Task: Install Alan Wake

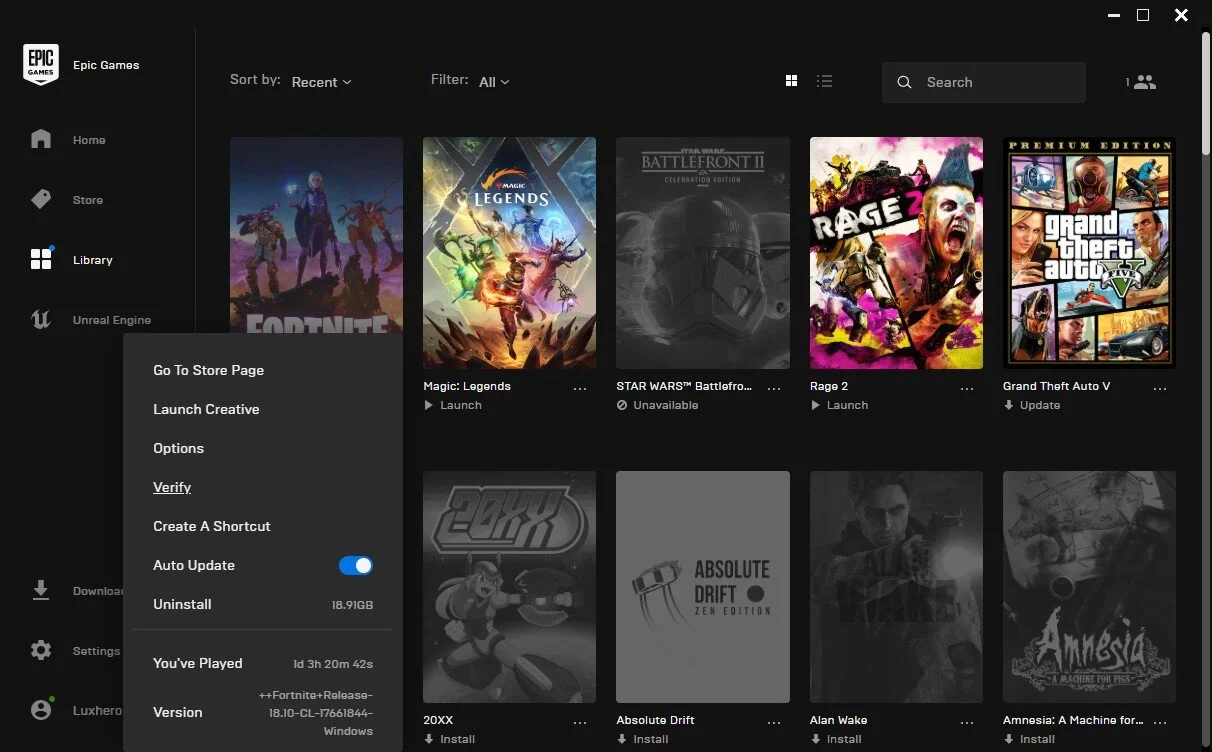Action: (836, 739)
